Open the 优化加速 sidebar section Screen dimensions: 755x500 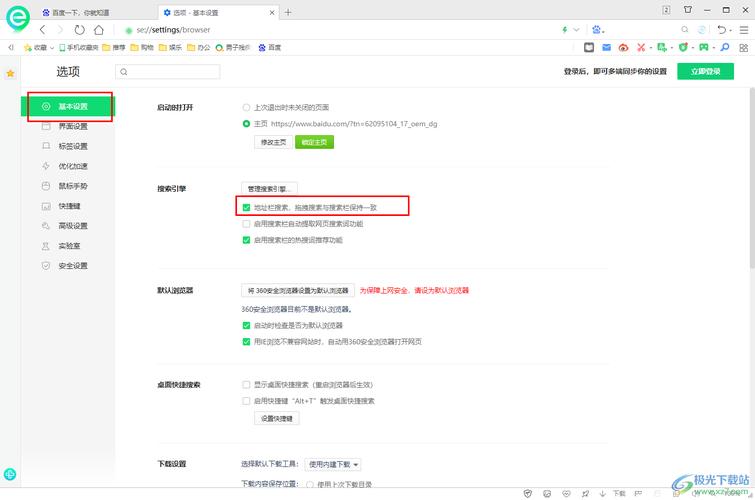click(x=67, y=166)
